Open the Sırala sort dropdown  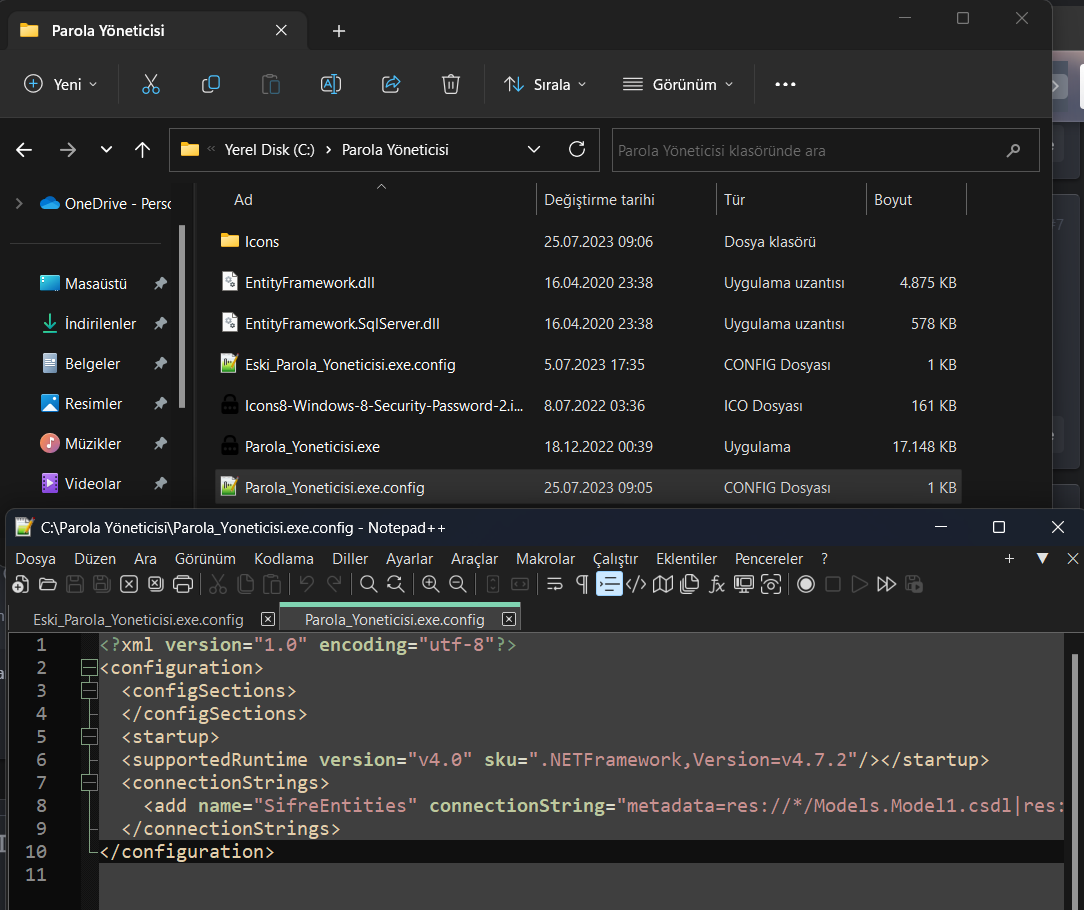pos(545,84)
